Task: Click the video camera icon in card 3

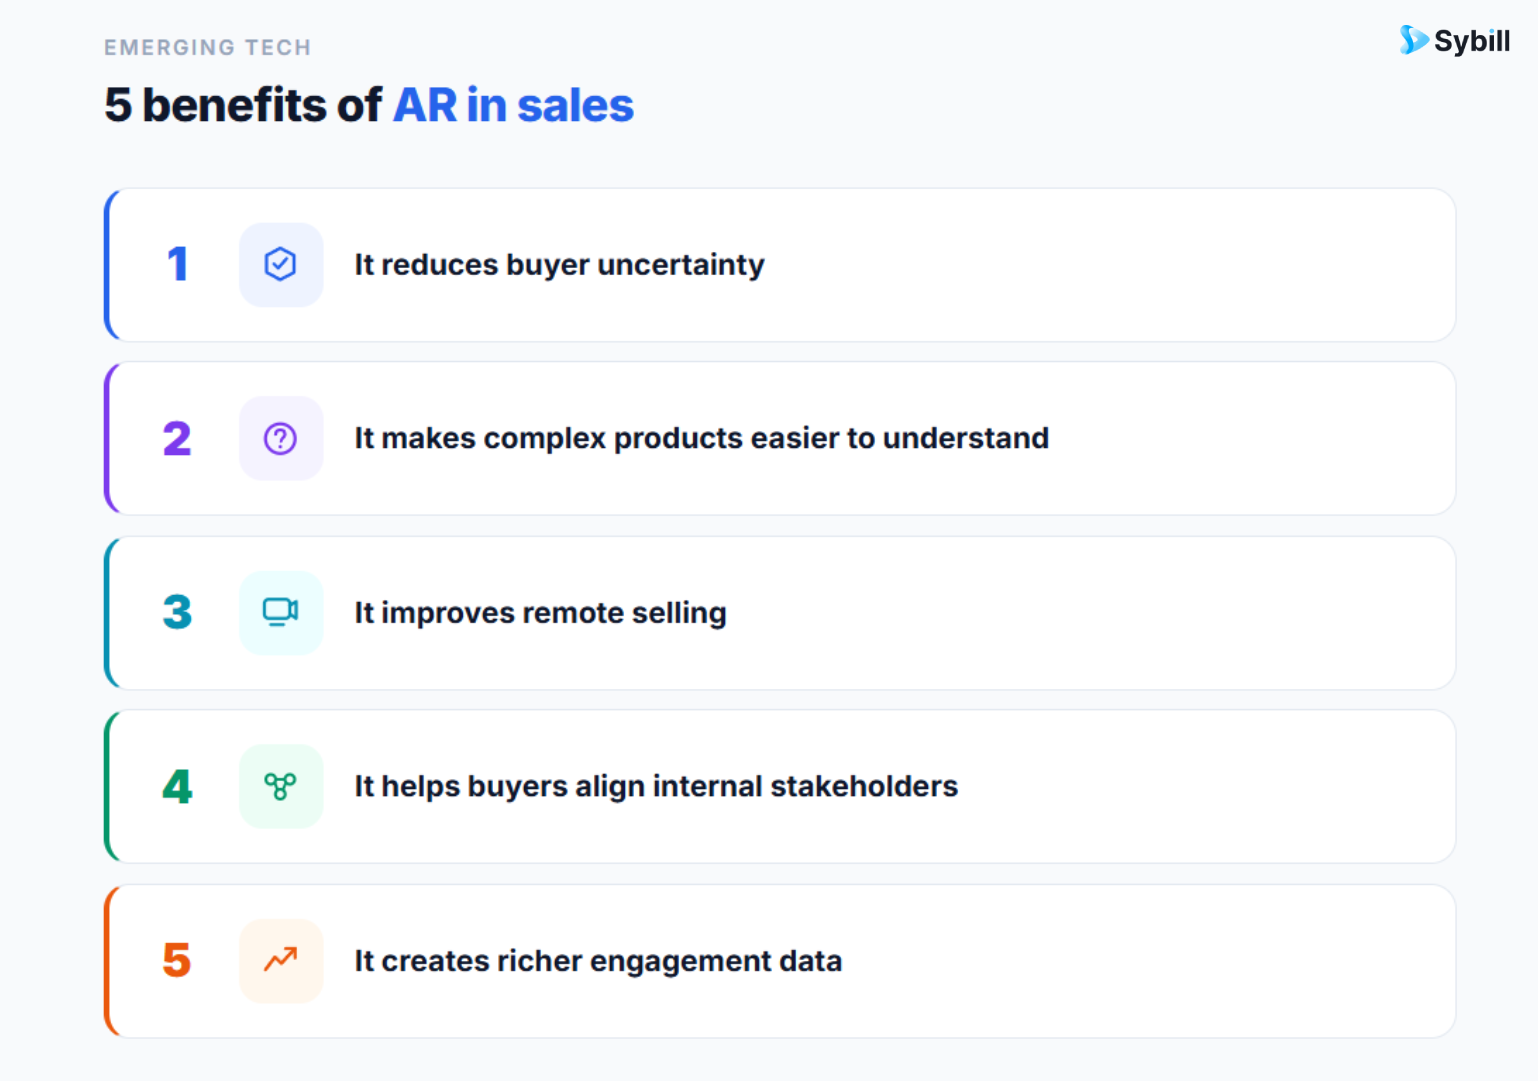Action: pyautogui.click(x=280, y=612)
